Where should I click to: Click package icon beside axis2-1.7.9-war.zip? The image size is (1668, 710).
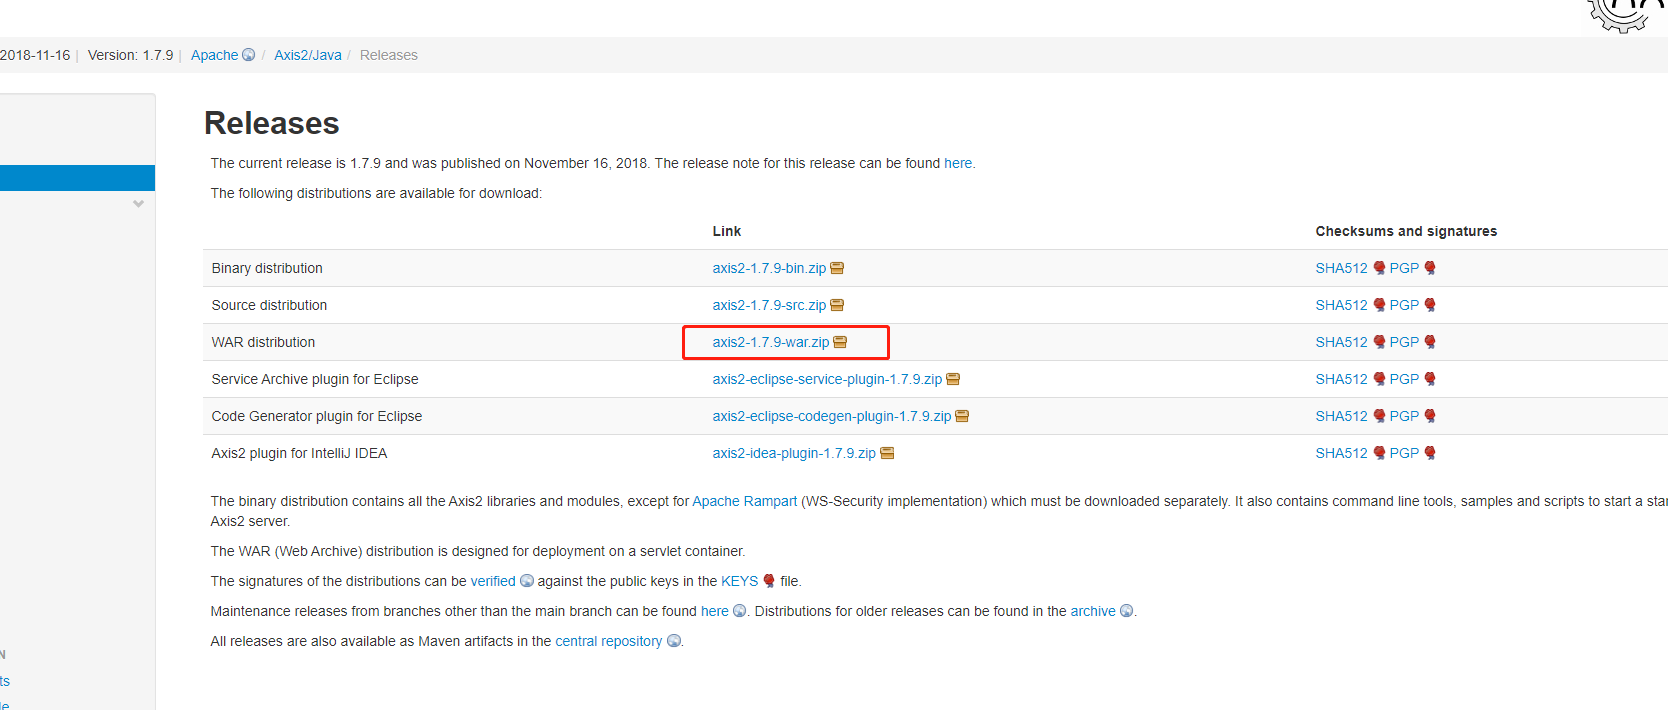(x=841, y=342)
